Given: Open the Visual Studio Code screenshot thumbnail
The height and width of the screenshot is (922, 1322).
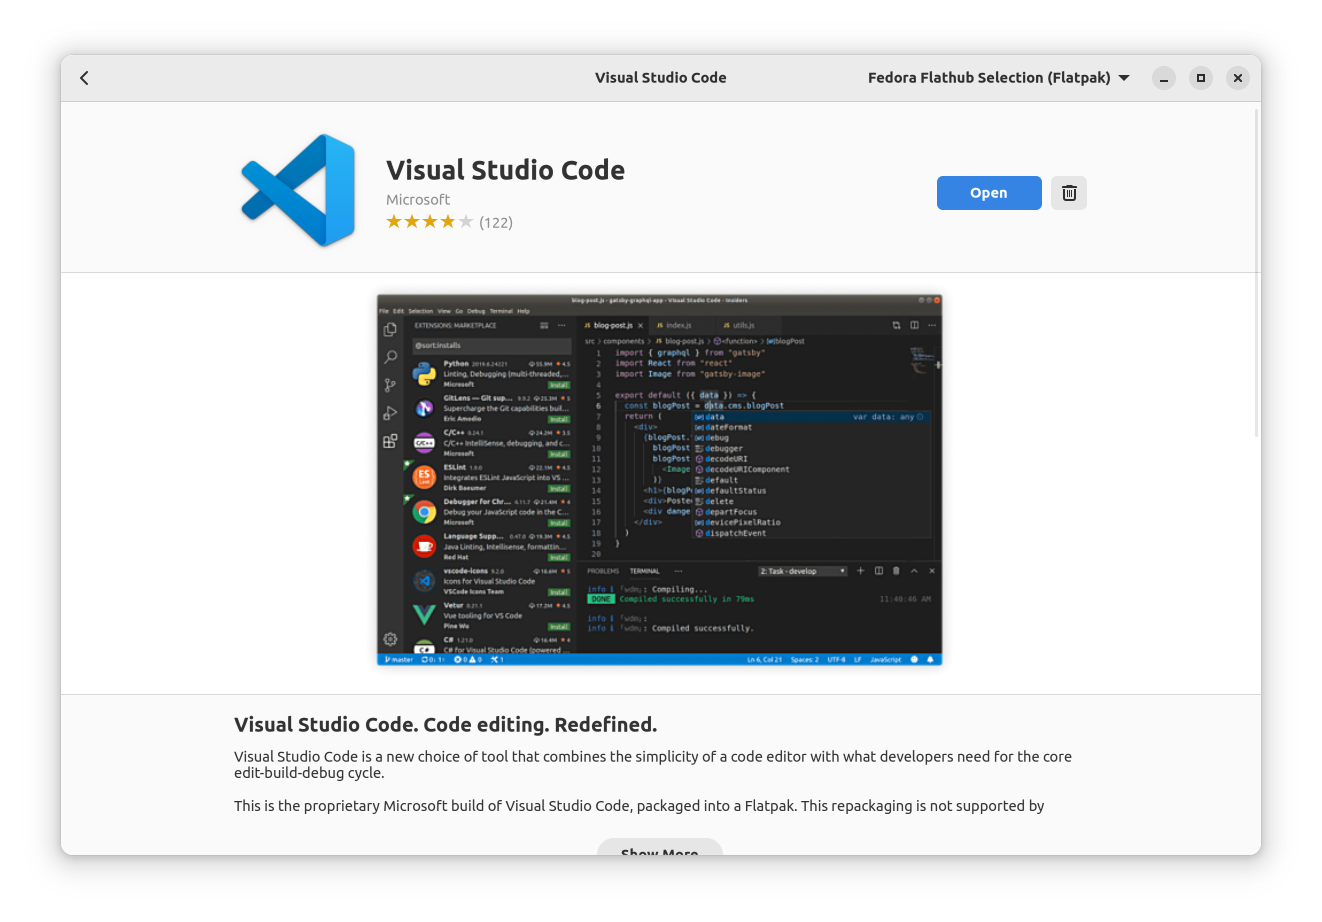Looking at the screenshot, I should tap(660, 479).
